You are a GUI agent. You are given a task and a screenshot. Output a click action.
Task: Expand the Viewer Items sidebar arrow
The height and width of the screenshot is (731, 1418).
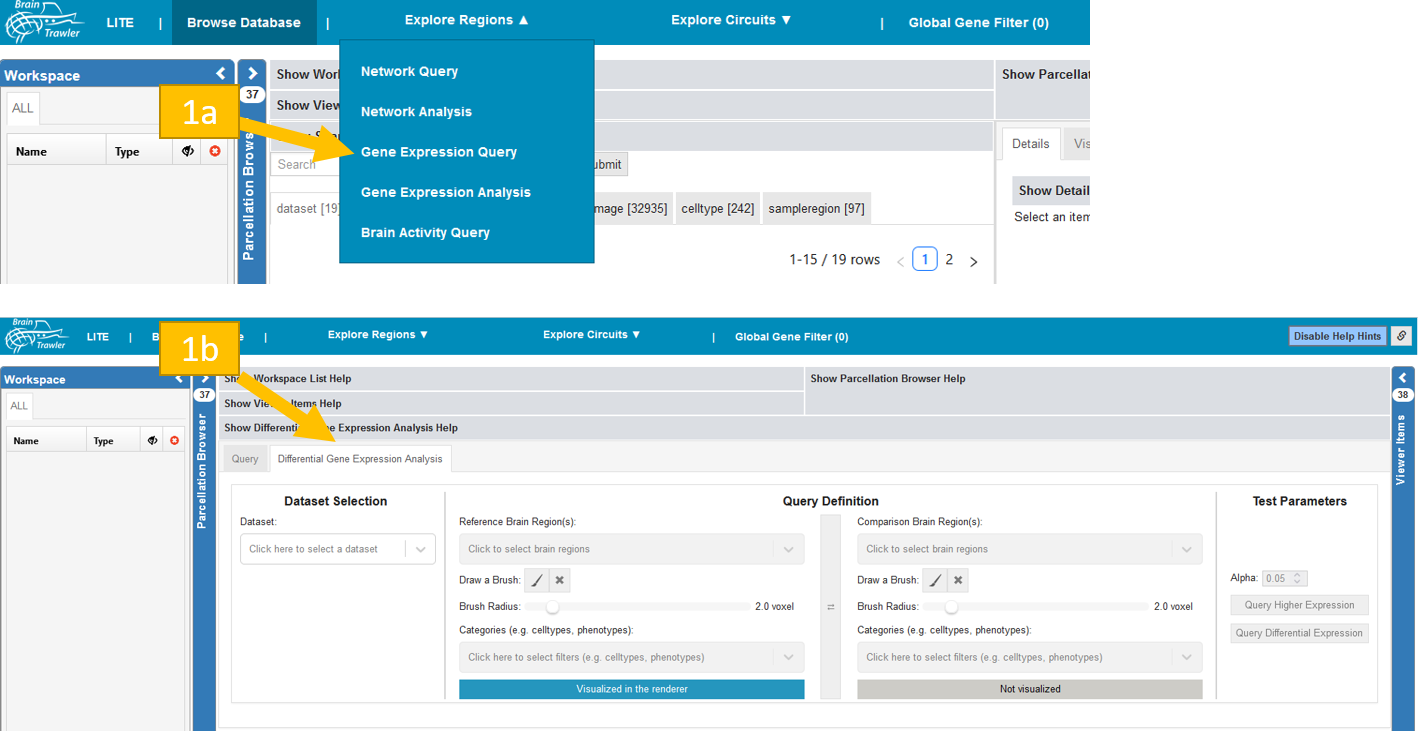click(1402, 378)
